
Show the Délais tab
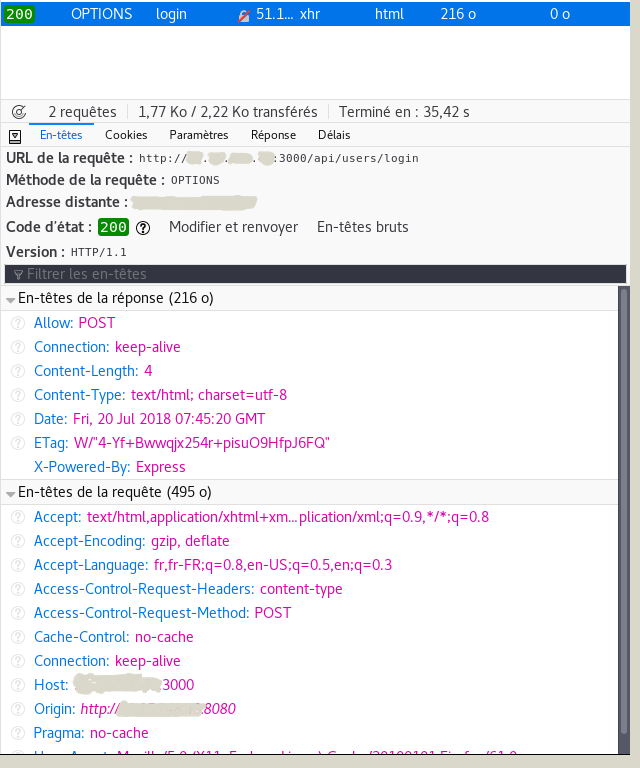coord(334,135)
